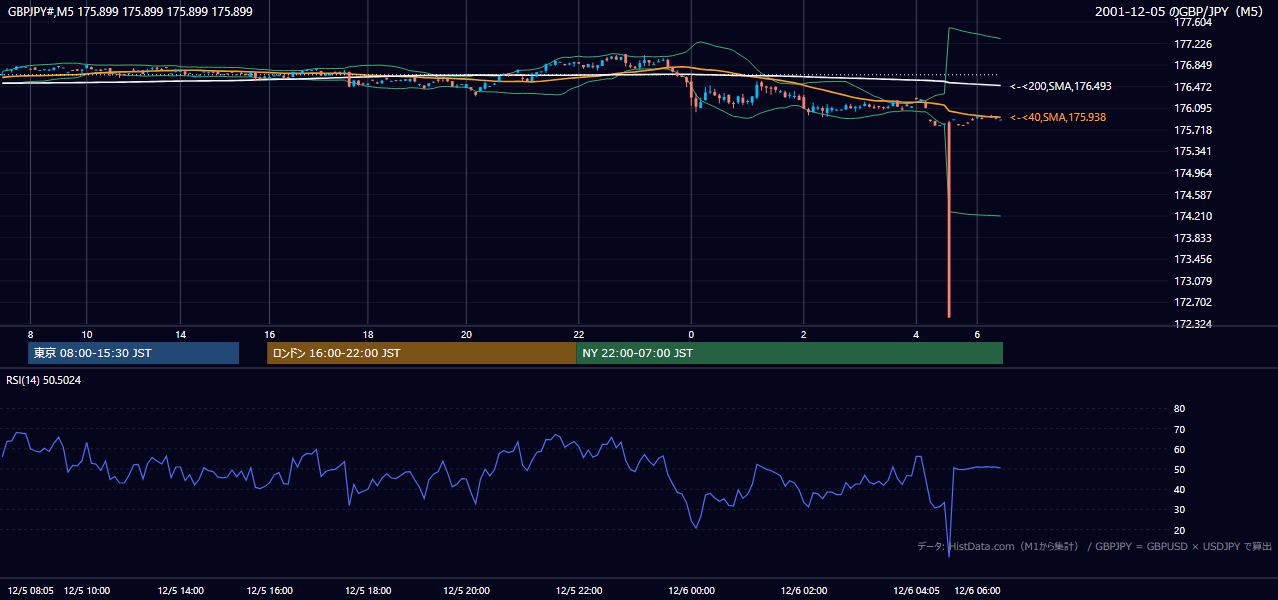The width and height of the screenshot is (1278, 600).
Task: Click the RSI(14) 50.5024 indicator label
Action: click(44, 380)
